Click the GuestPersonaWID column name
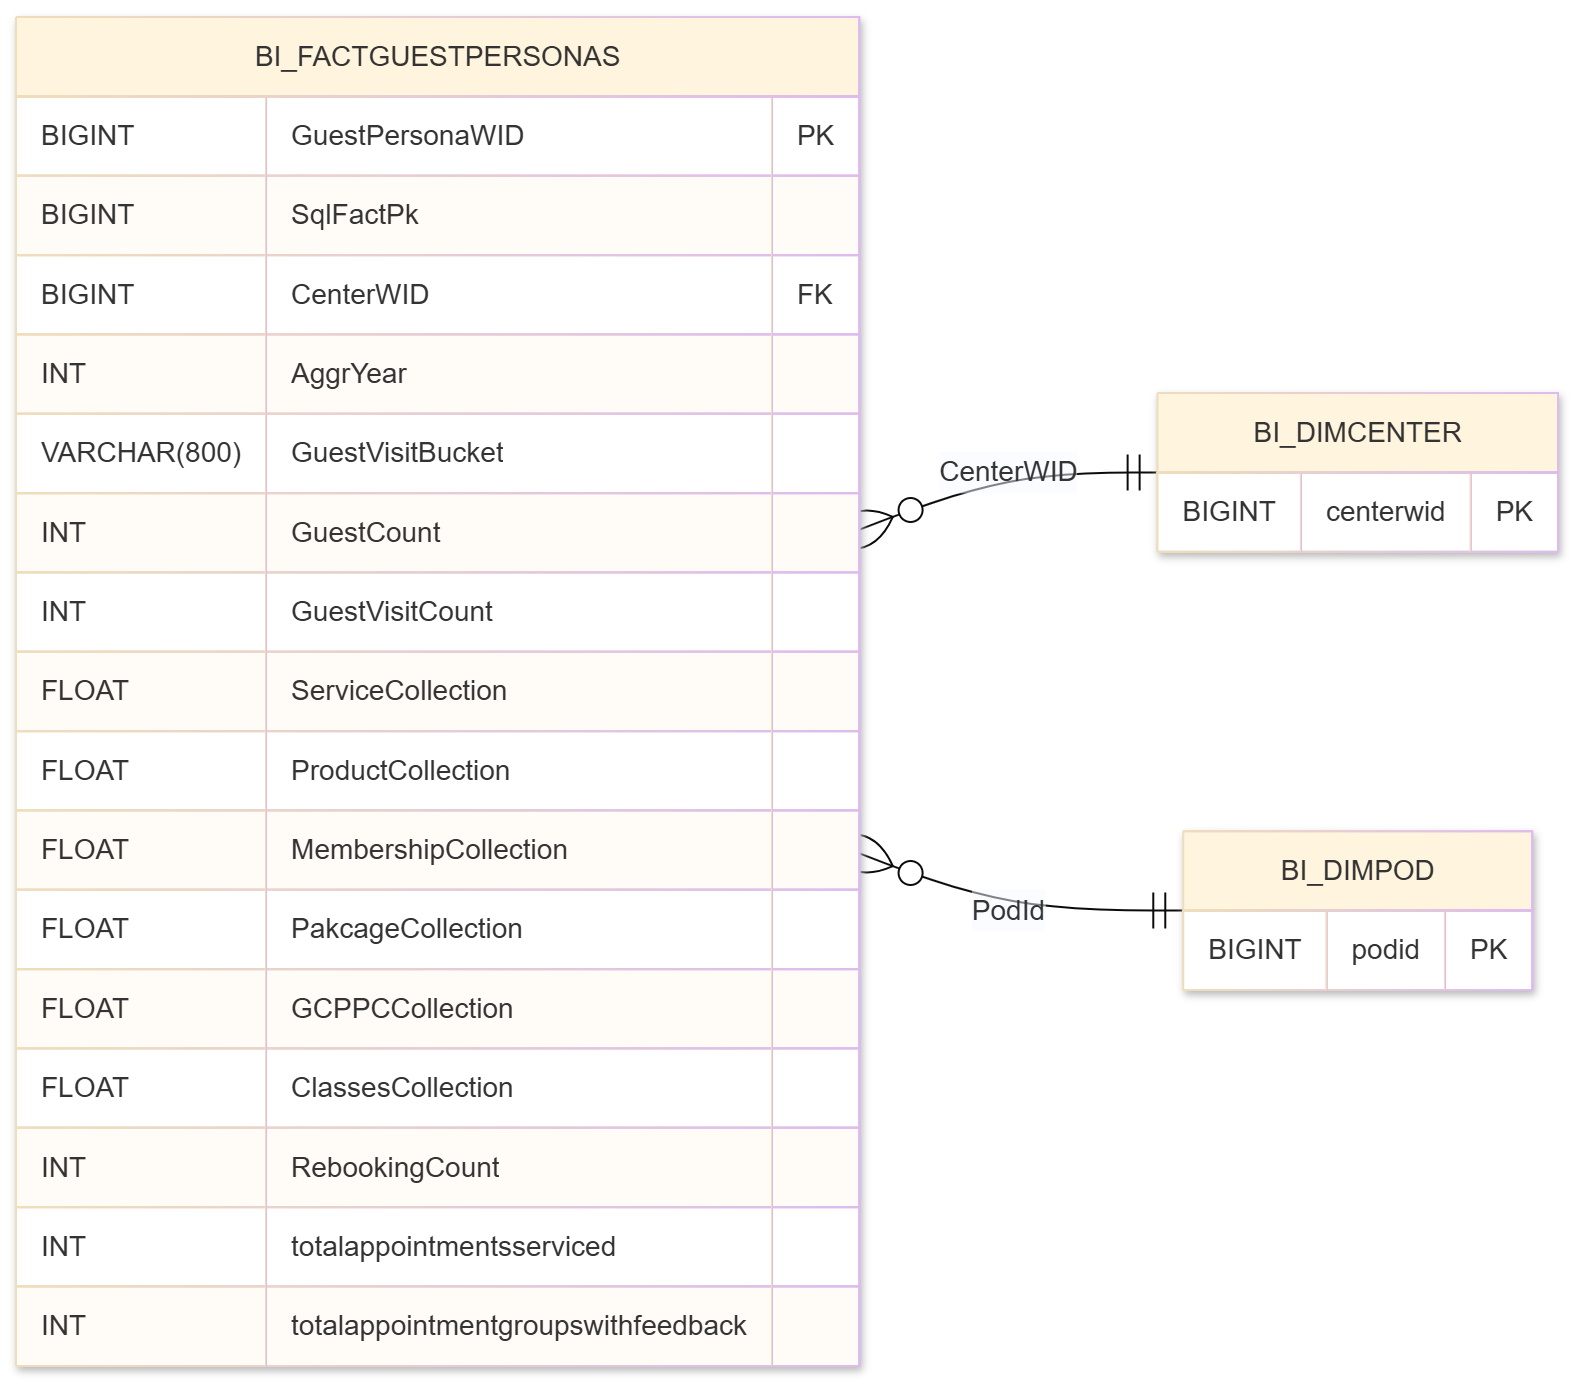 407,136
